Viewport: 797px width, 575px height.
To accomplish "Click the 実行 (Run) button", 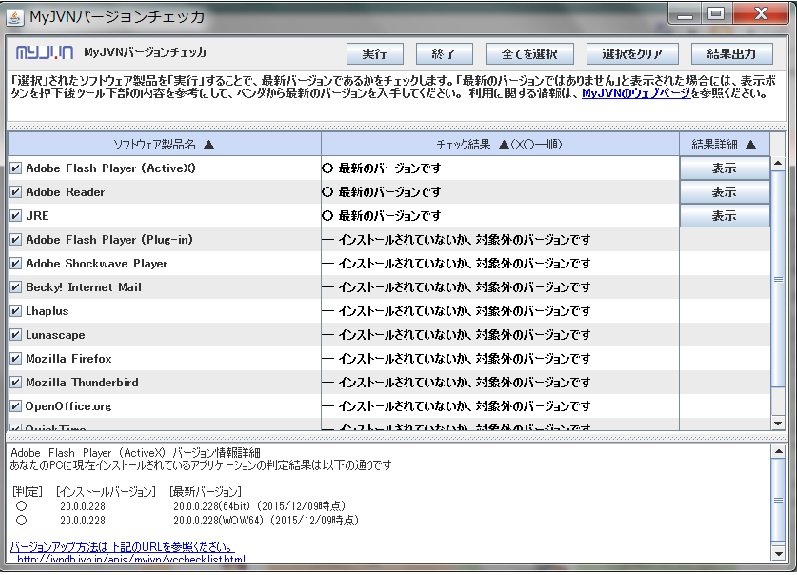I will click(375, 54).
